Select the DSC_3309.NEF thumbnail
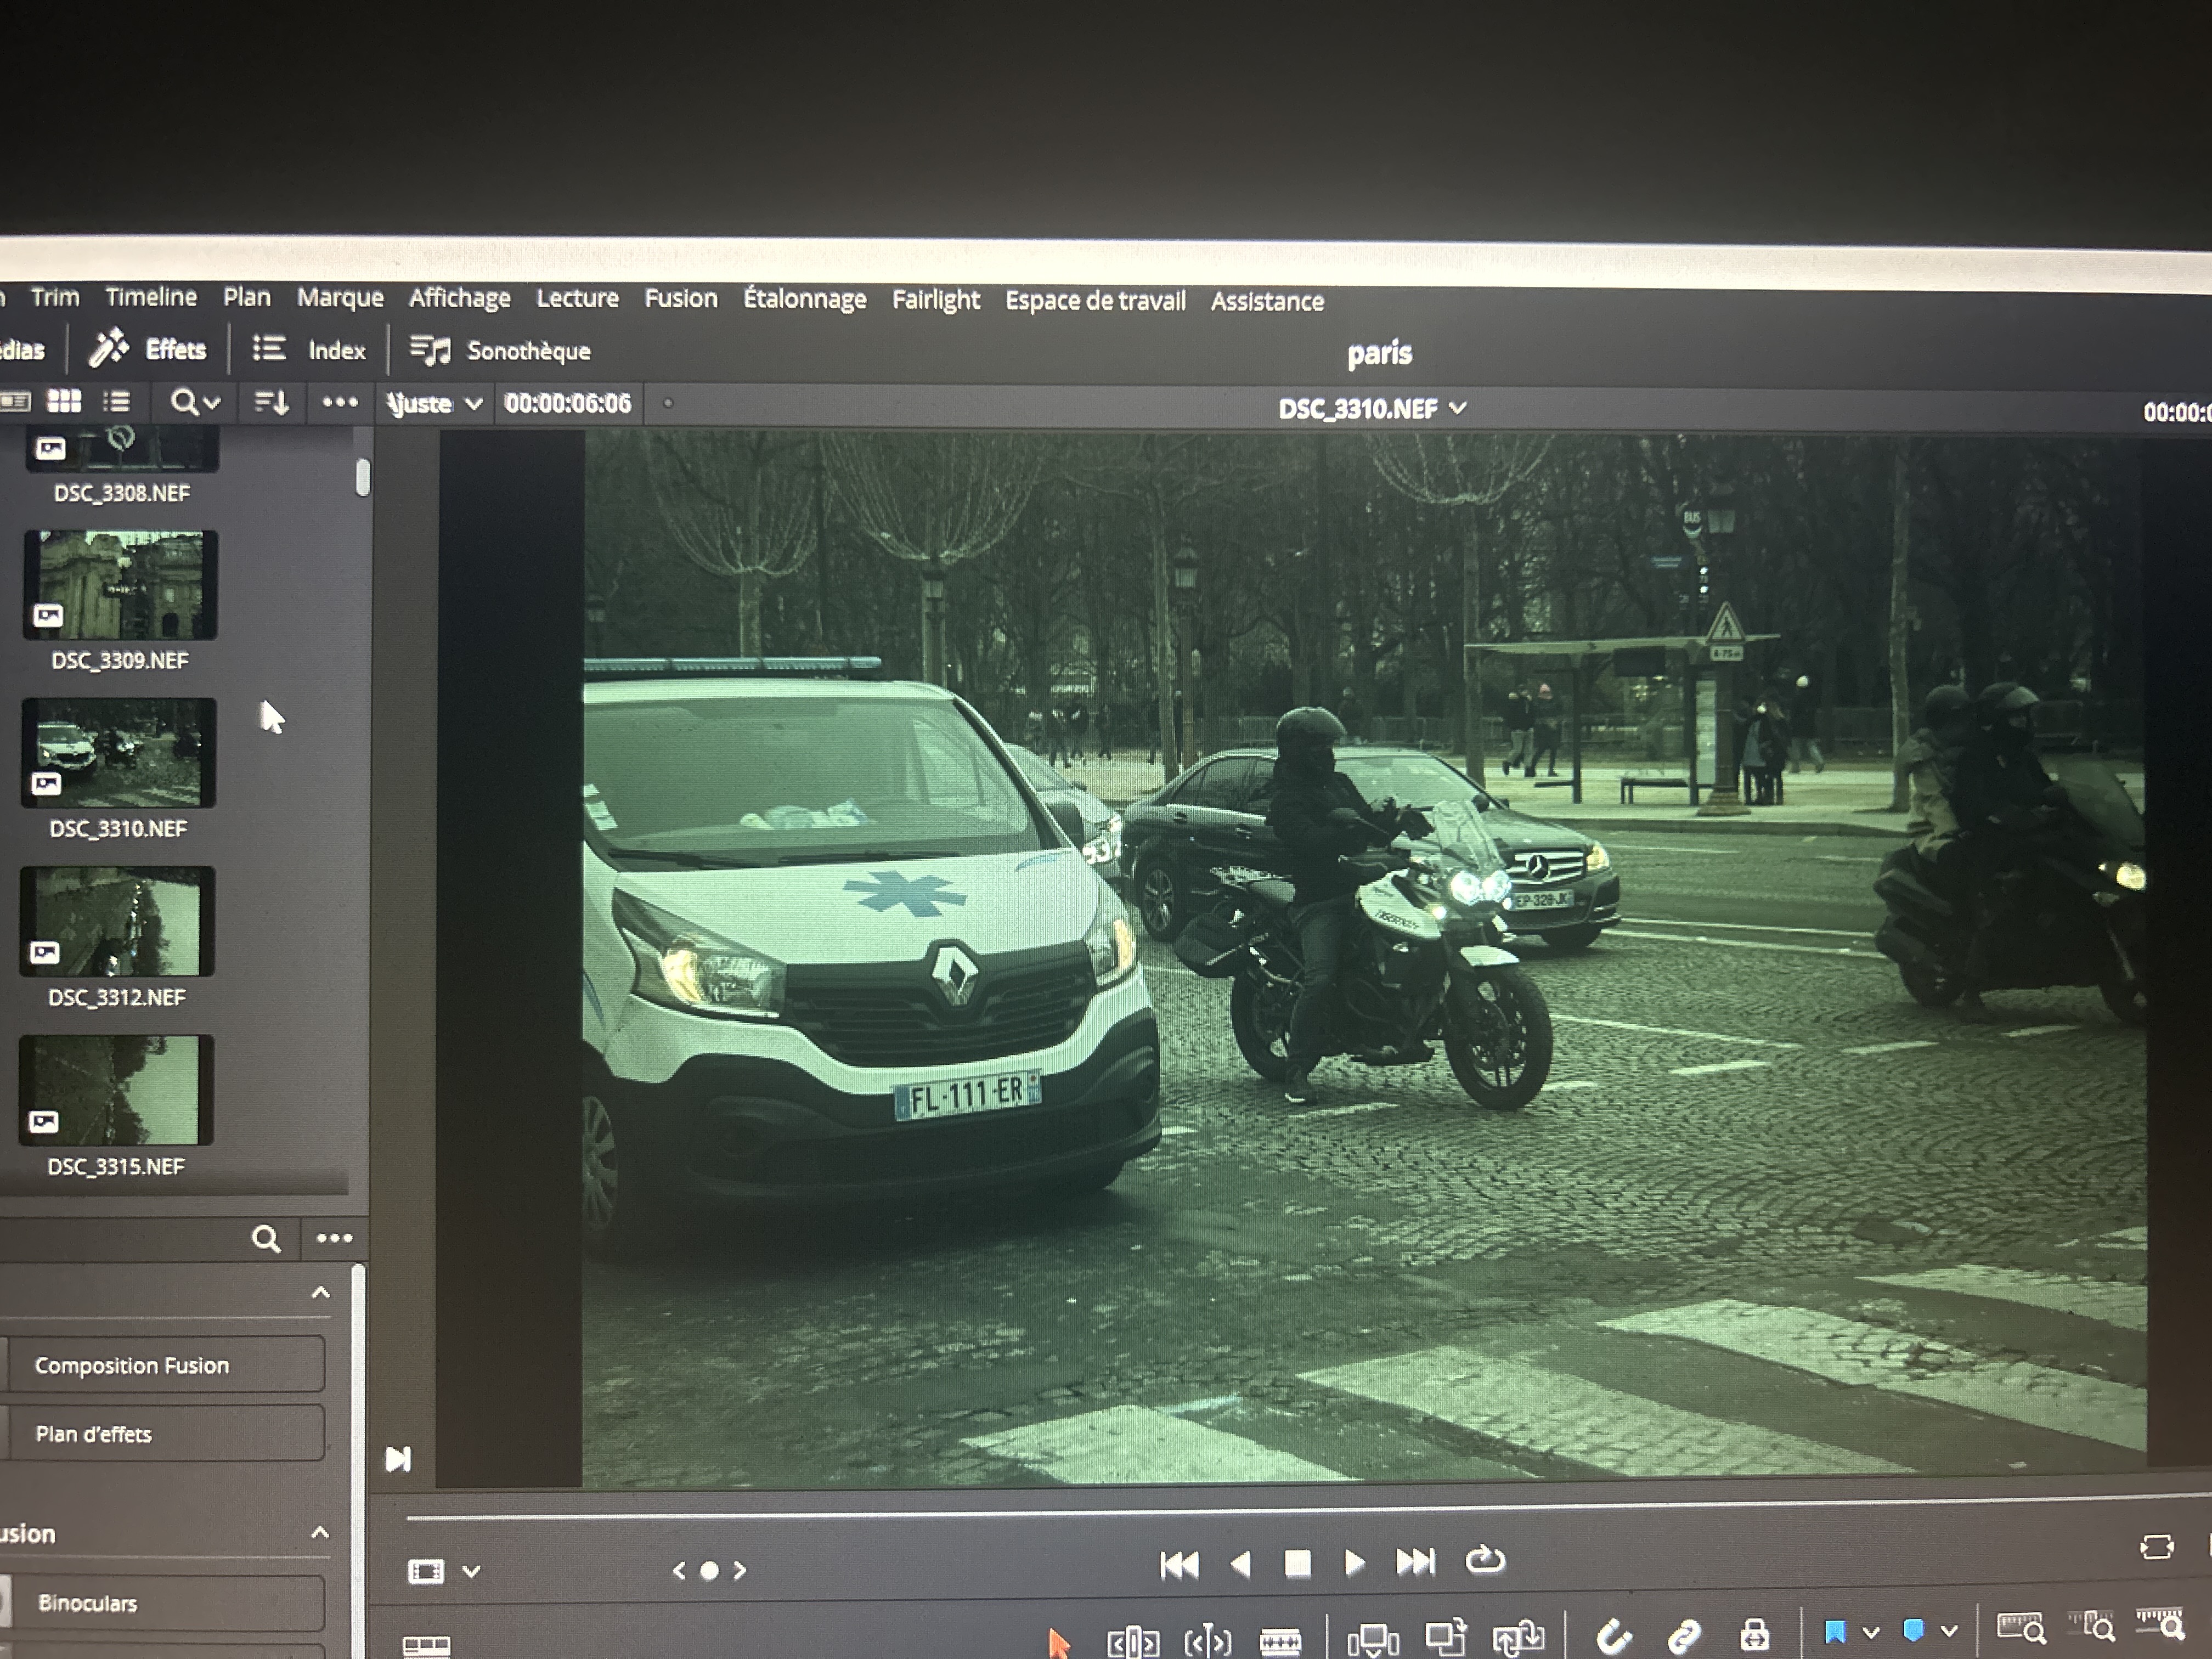 [120, 586]
